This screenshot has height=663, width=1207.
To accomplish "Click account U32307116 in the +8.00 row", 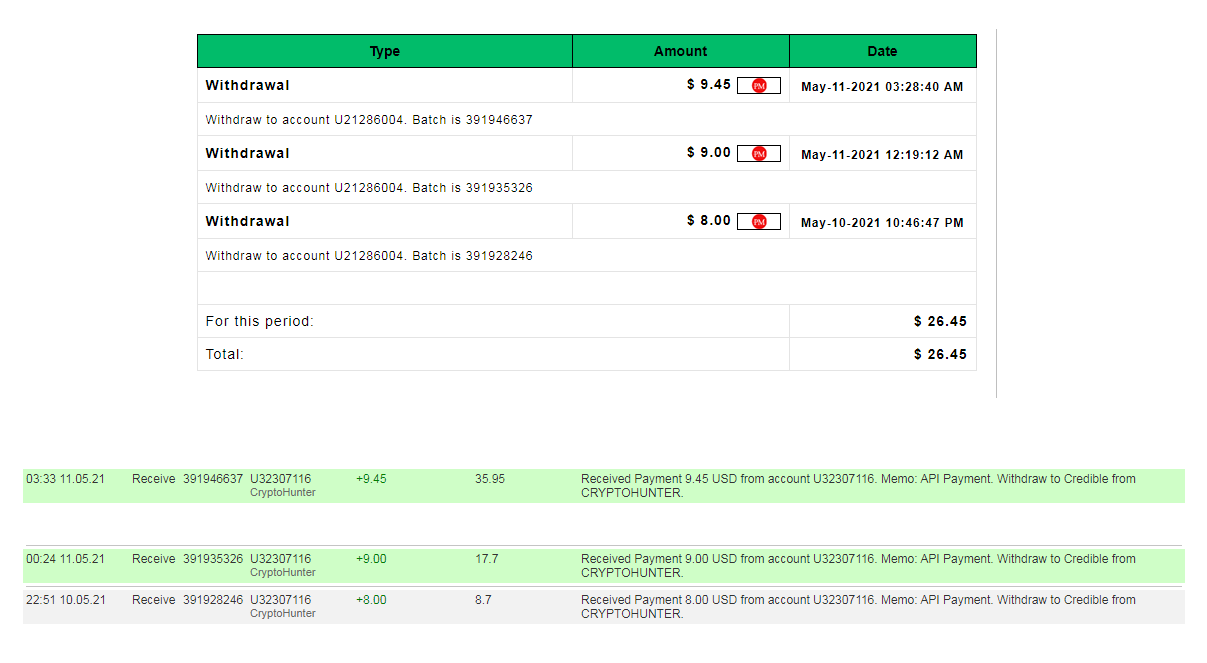I will click(x=281, y=600).
